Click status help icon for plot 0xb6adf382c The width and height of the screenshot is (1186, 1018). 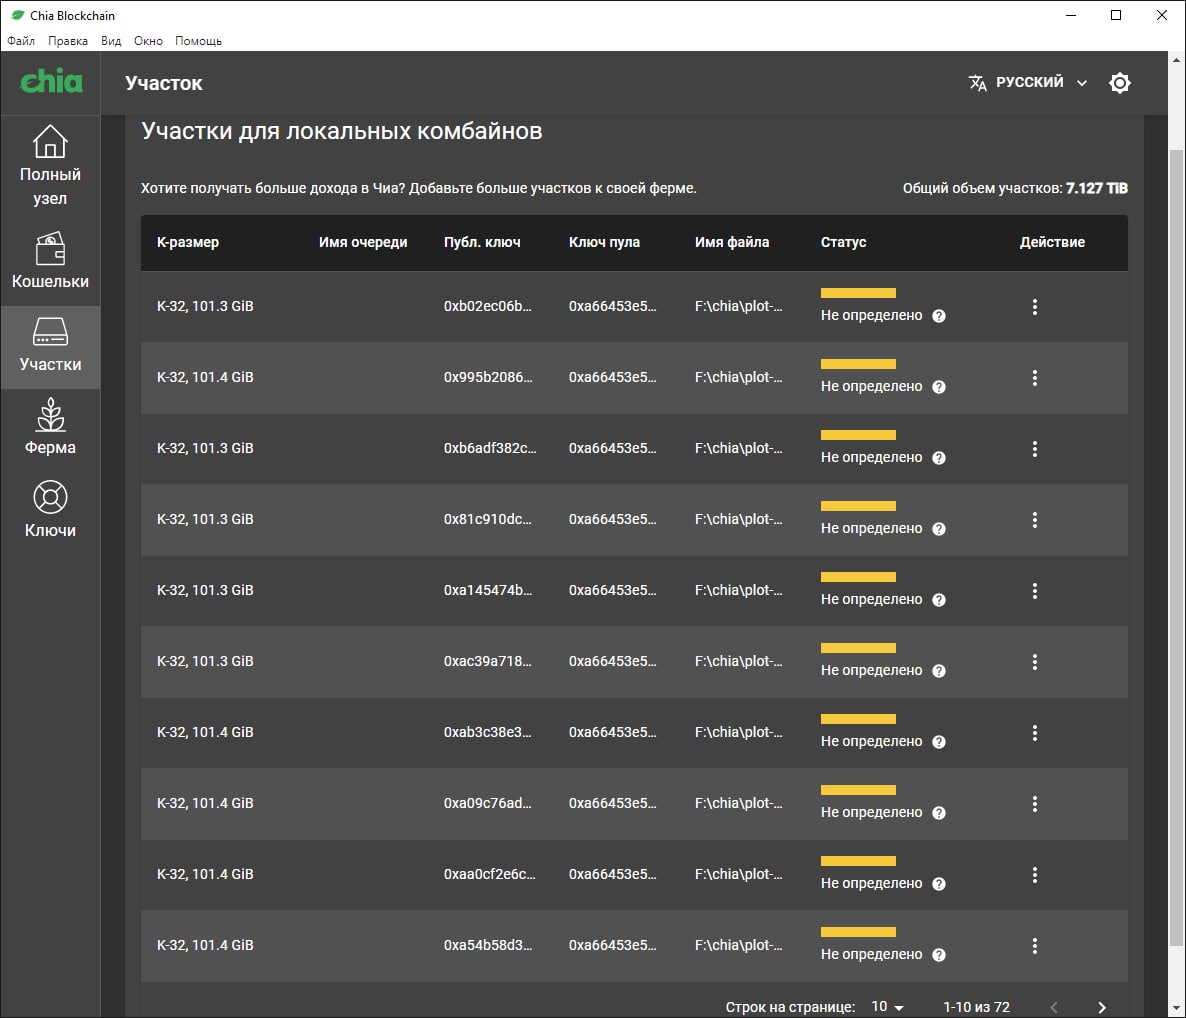coord(939,458)
